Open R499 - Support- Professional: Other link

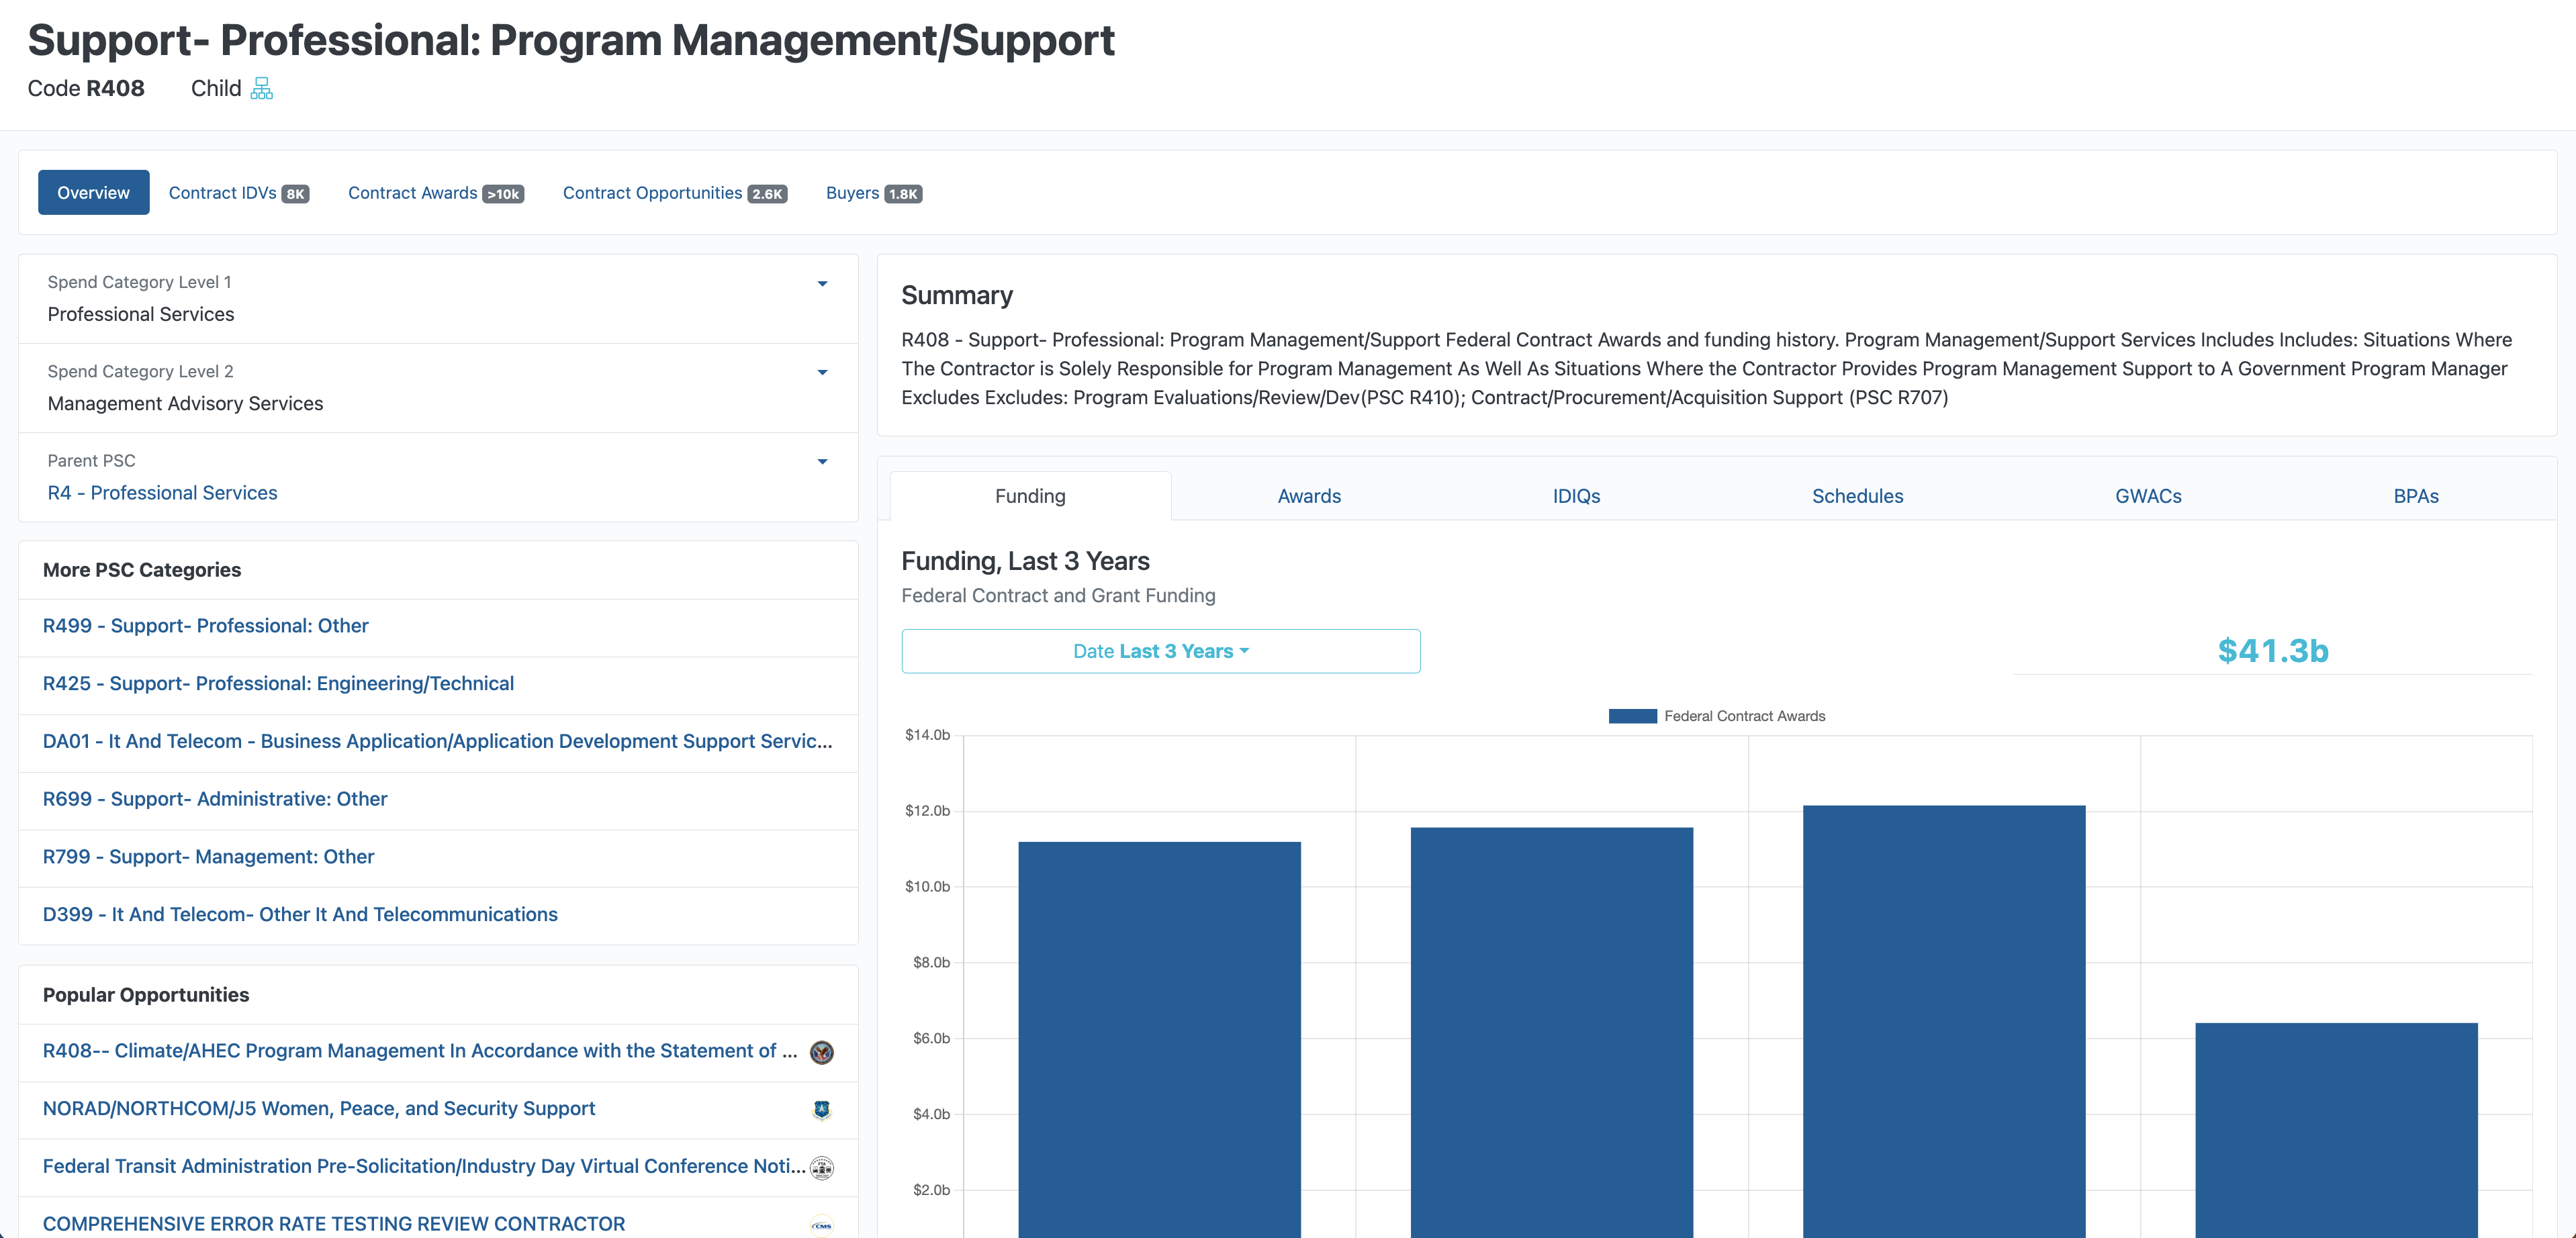coord(205,626)
